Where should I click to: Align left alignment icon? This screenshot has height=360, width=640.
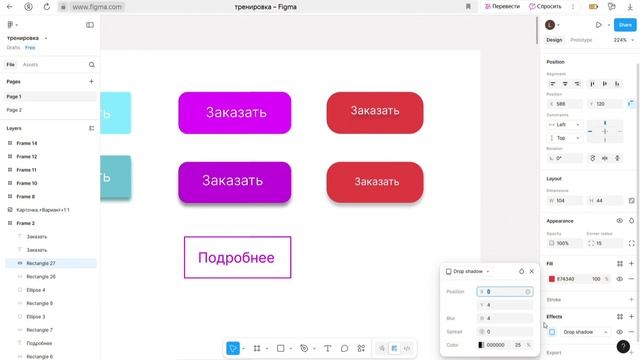pyautogui.click(x=553, y=84)
